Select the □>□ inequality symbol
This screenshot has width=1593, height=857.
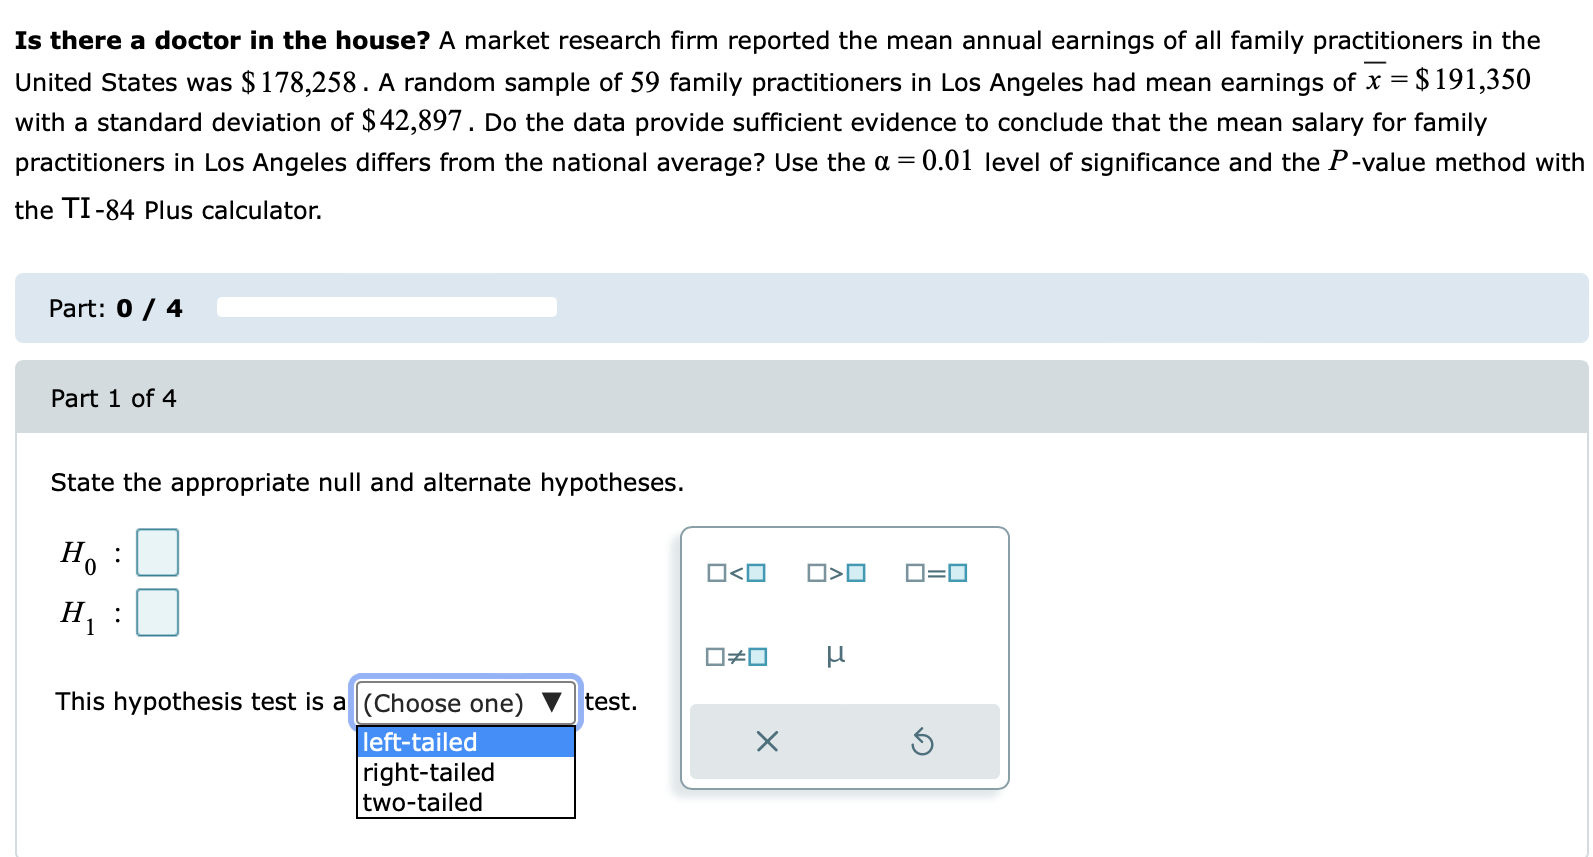tap(835, 573)
